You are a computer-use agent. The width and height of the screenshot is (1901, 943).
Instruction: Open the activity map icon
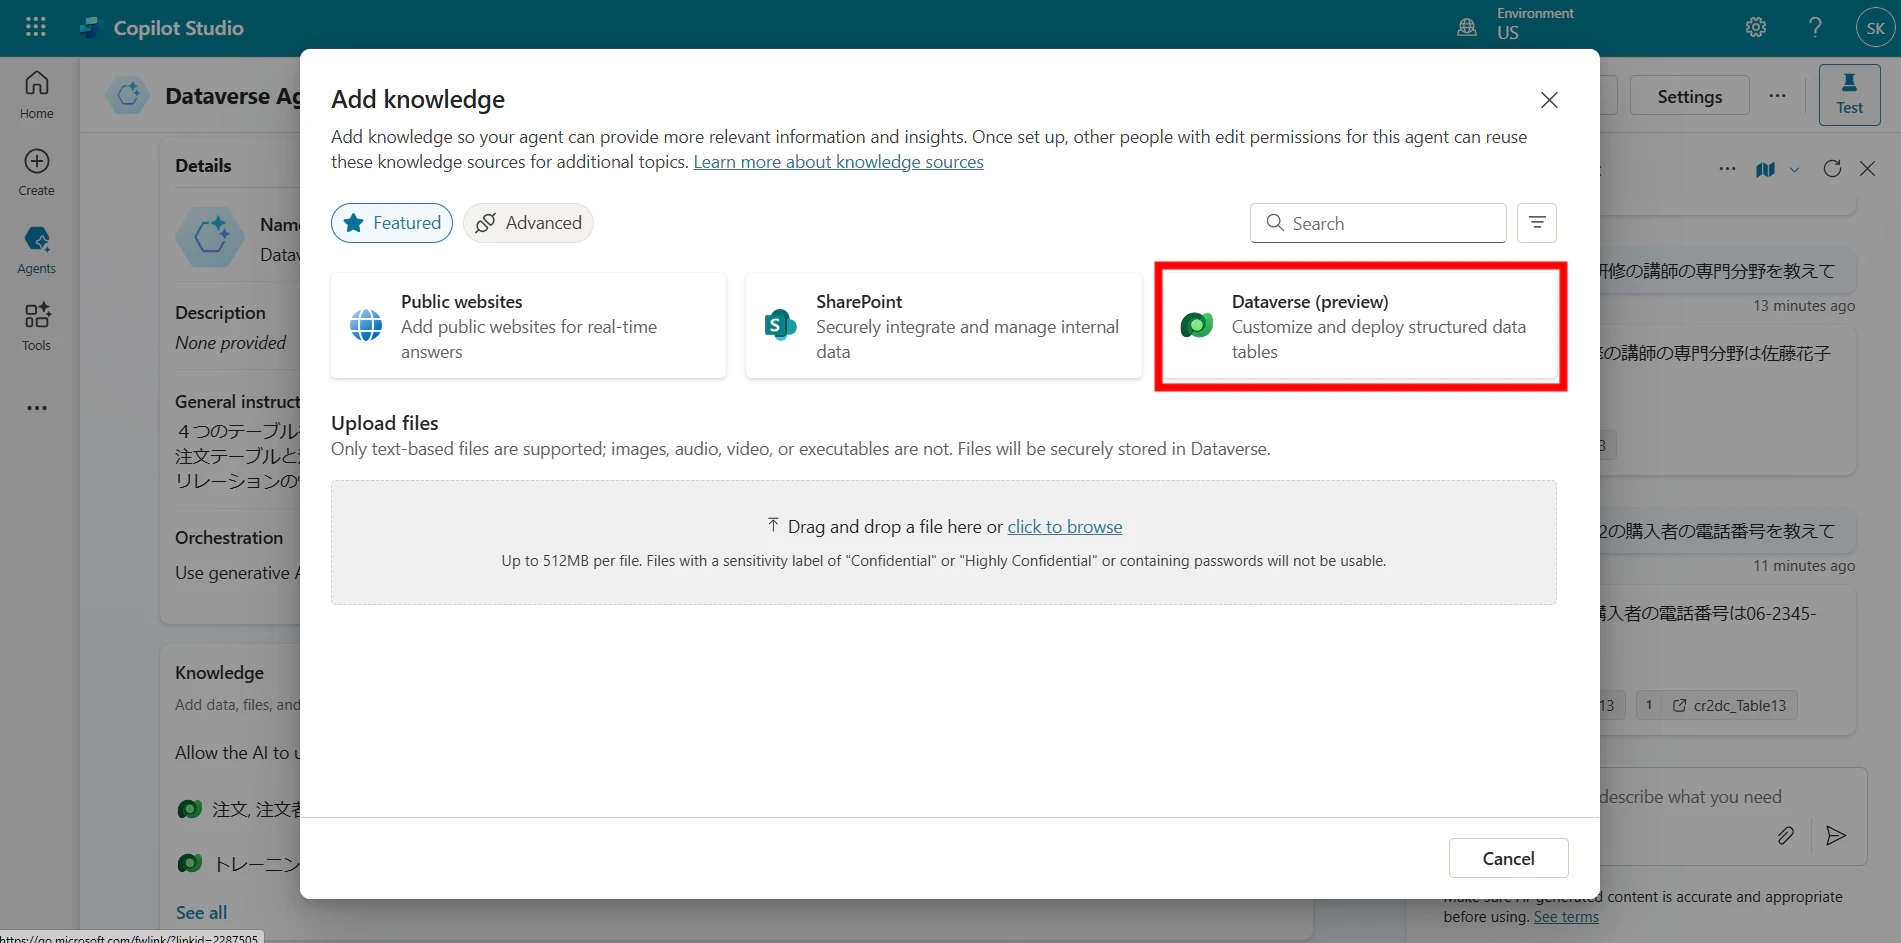click(x=1766, y=169)
